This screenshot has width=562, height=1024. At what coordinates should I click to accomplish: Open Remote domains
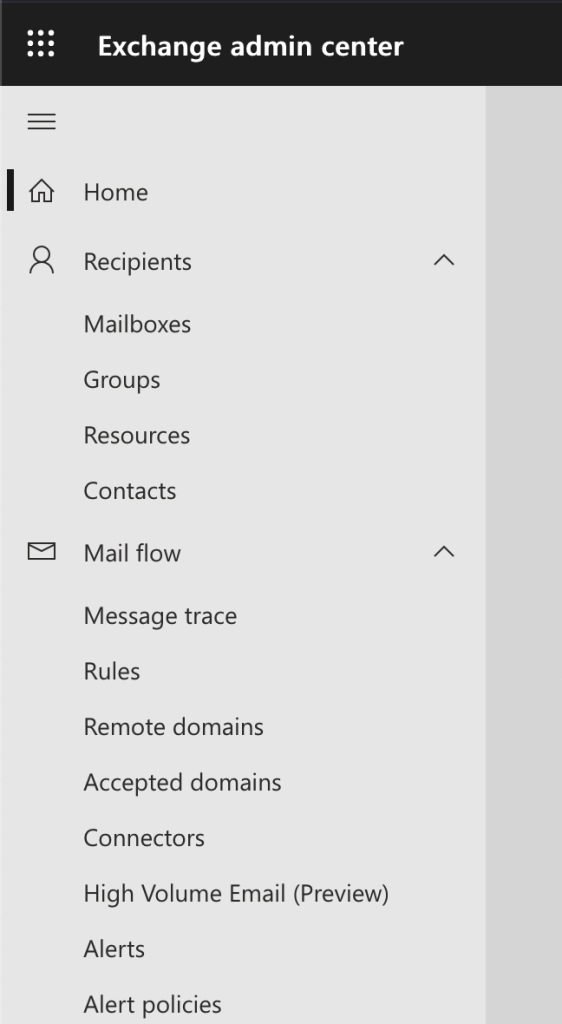[x=174, y=727]
